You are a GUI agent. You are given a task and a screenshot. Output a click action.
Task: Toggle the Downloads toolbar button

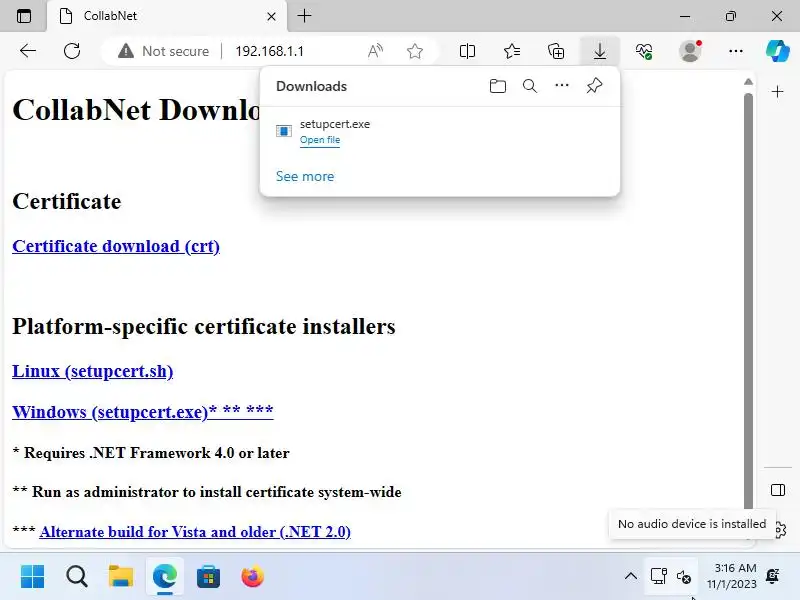tap(600, 51)
